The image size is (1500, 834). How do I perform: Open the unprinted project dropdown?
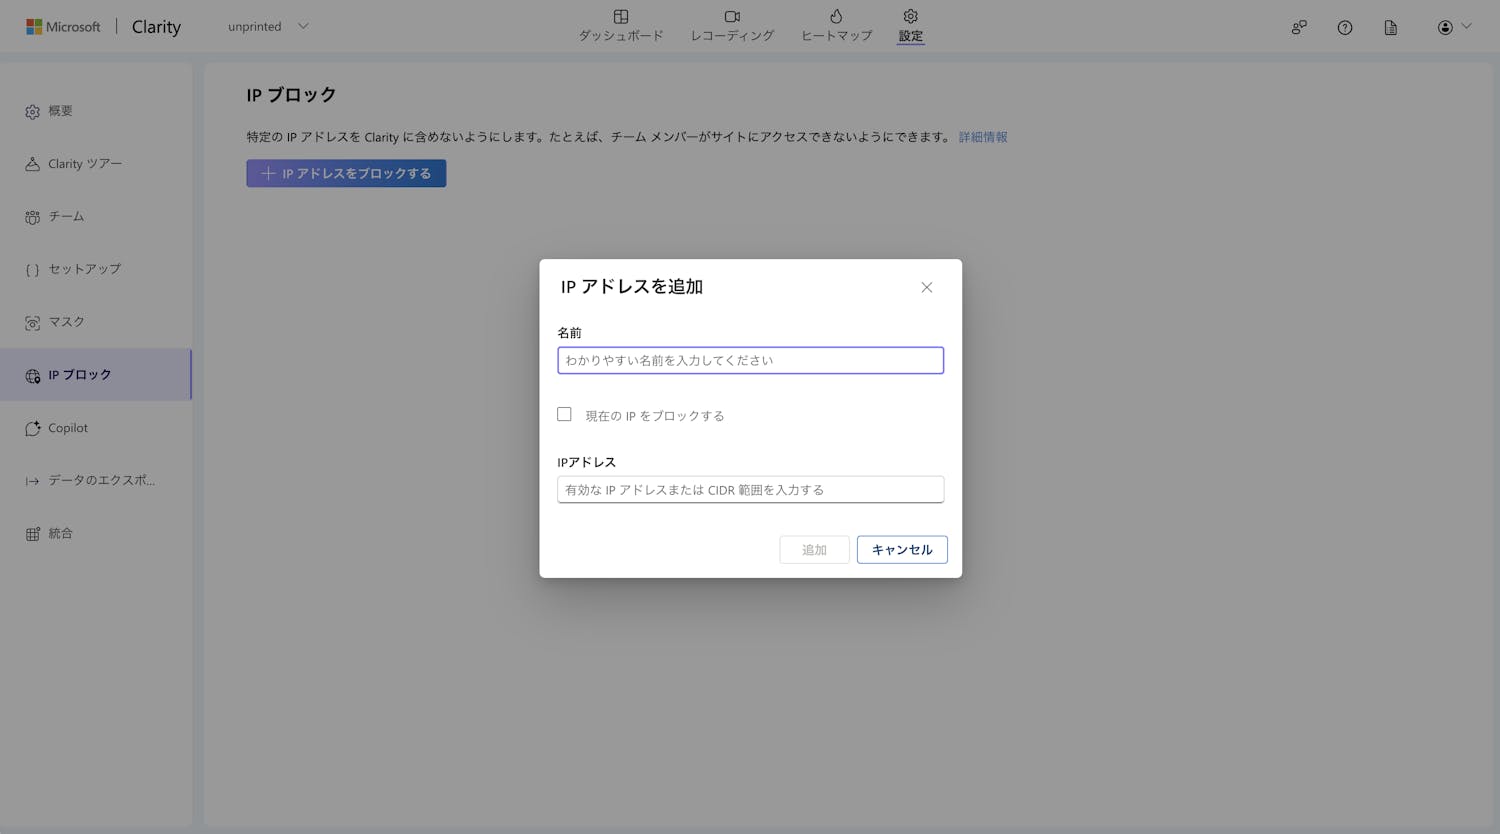(x=268, y=27)
